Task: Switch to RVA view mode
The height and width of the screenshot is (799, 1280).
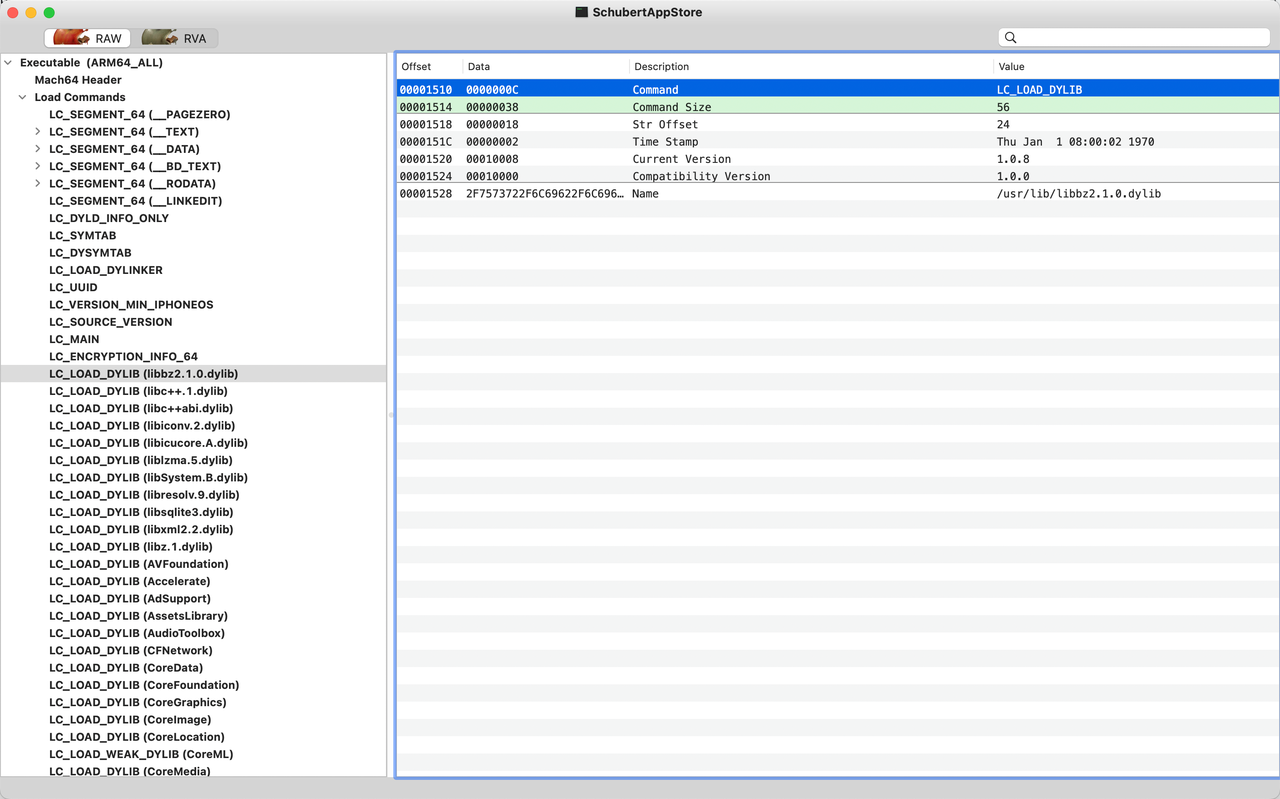Action: pyautogui.click(x=174, y=38)
